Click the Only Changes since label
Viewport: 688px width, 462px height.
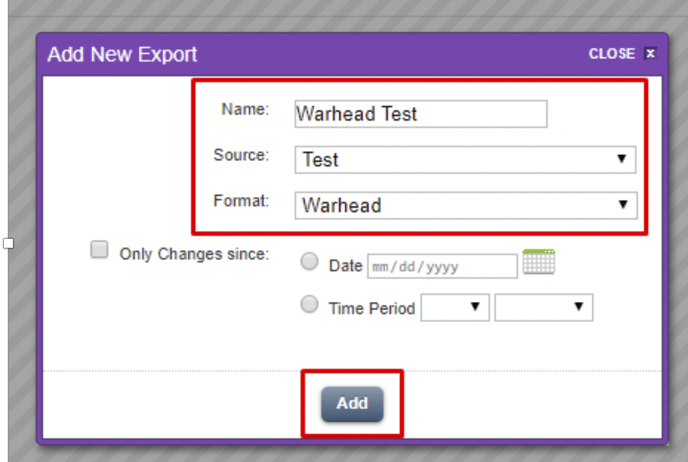pos(194,254)
